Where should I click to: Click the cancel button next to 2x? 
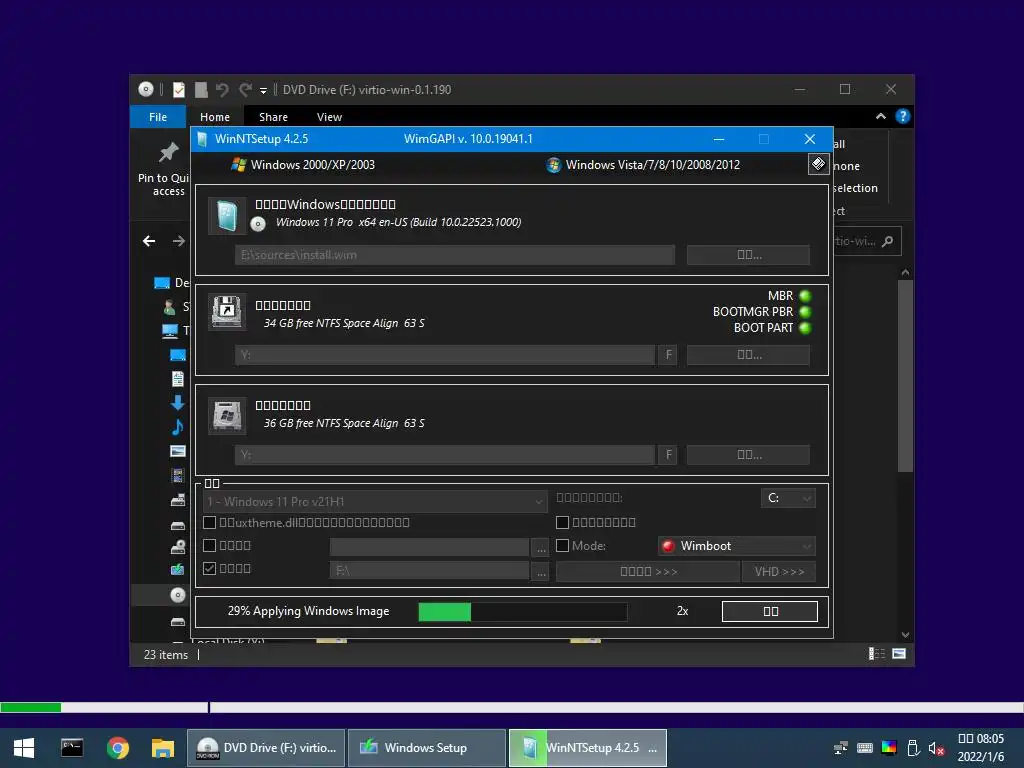770,611
